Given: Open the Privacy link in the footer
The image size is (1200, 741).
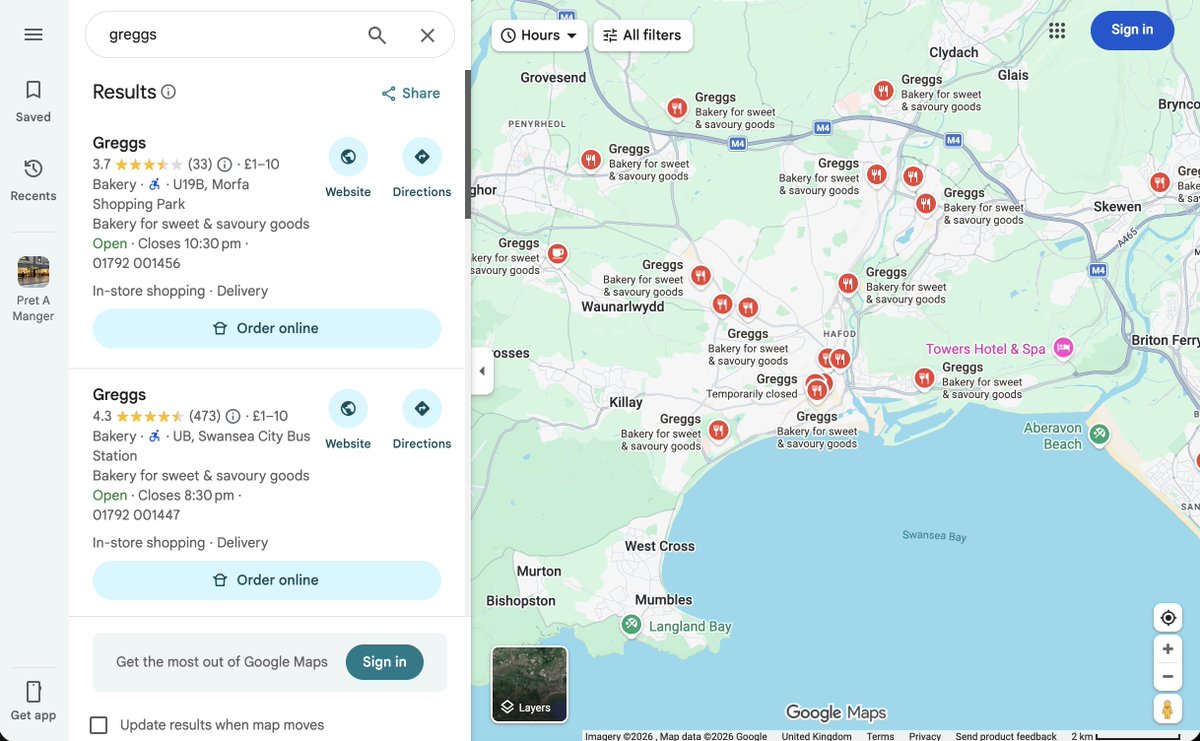Looking at the screenshot, I should (x=925, y=736).
